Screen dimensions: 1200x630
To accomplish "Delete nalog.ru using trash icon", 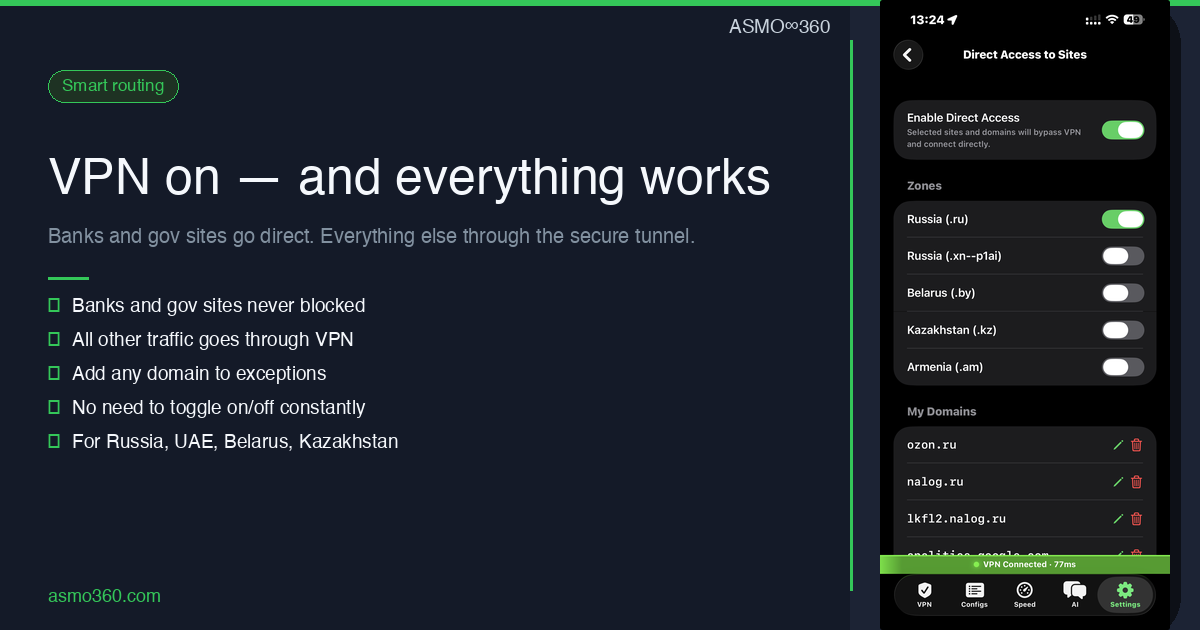I will (1136, 482).
